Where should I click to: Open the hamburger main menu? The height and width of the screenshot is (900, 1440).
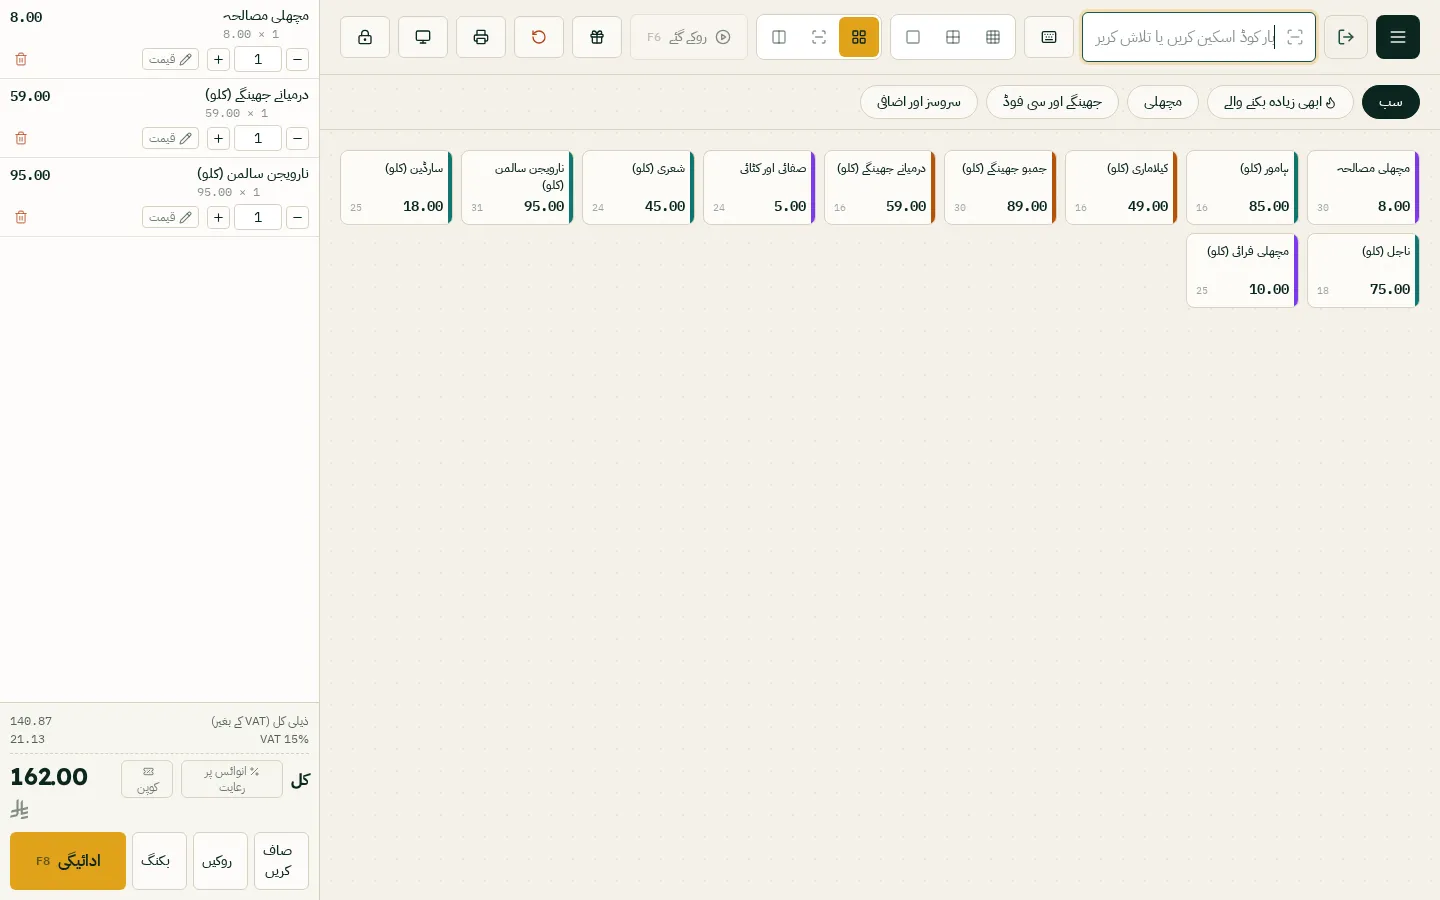click(x=1397, y=37)
